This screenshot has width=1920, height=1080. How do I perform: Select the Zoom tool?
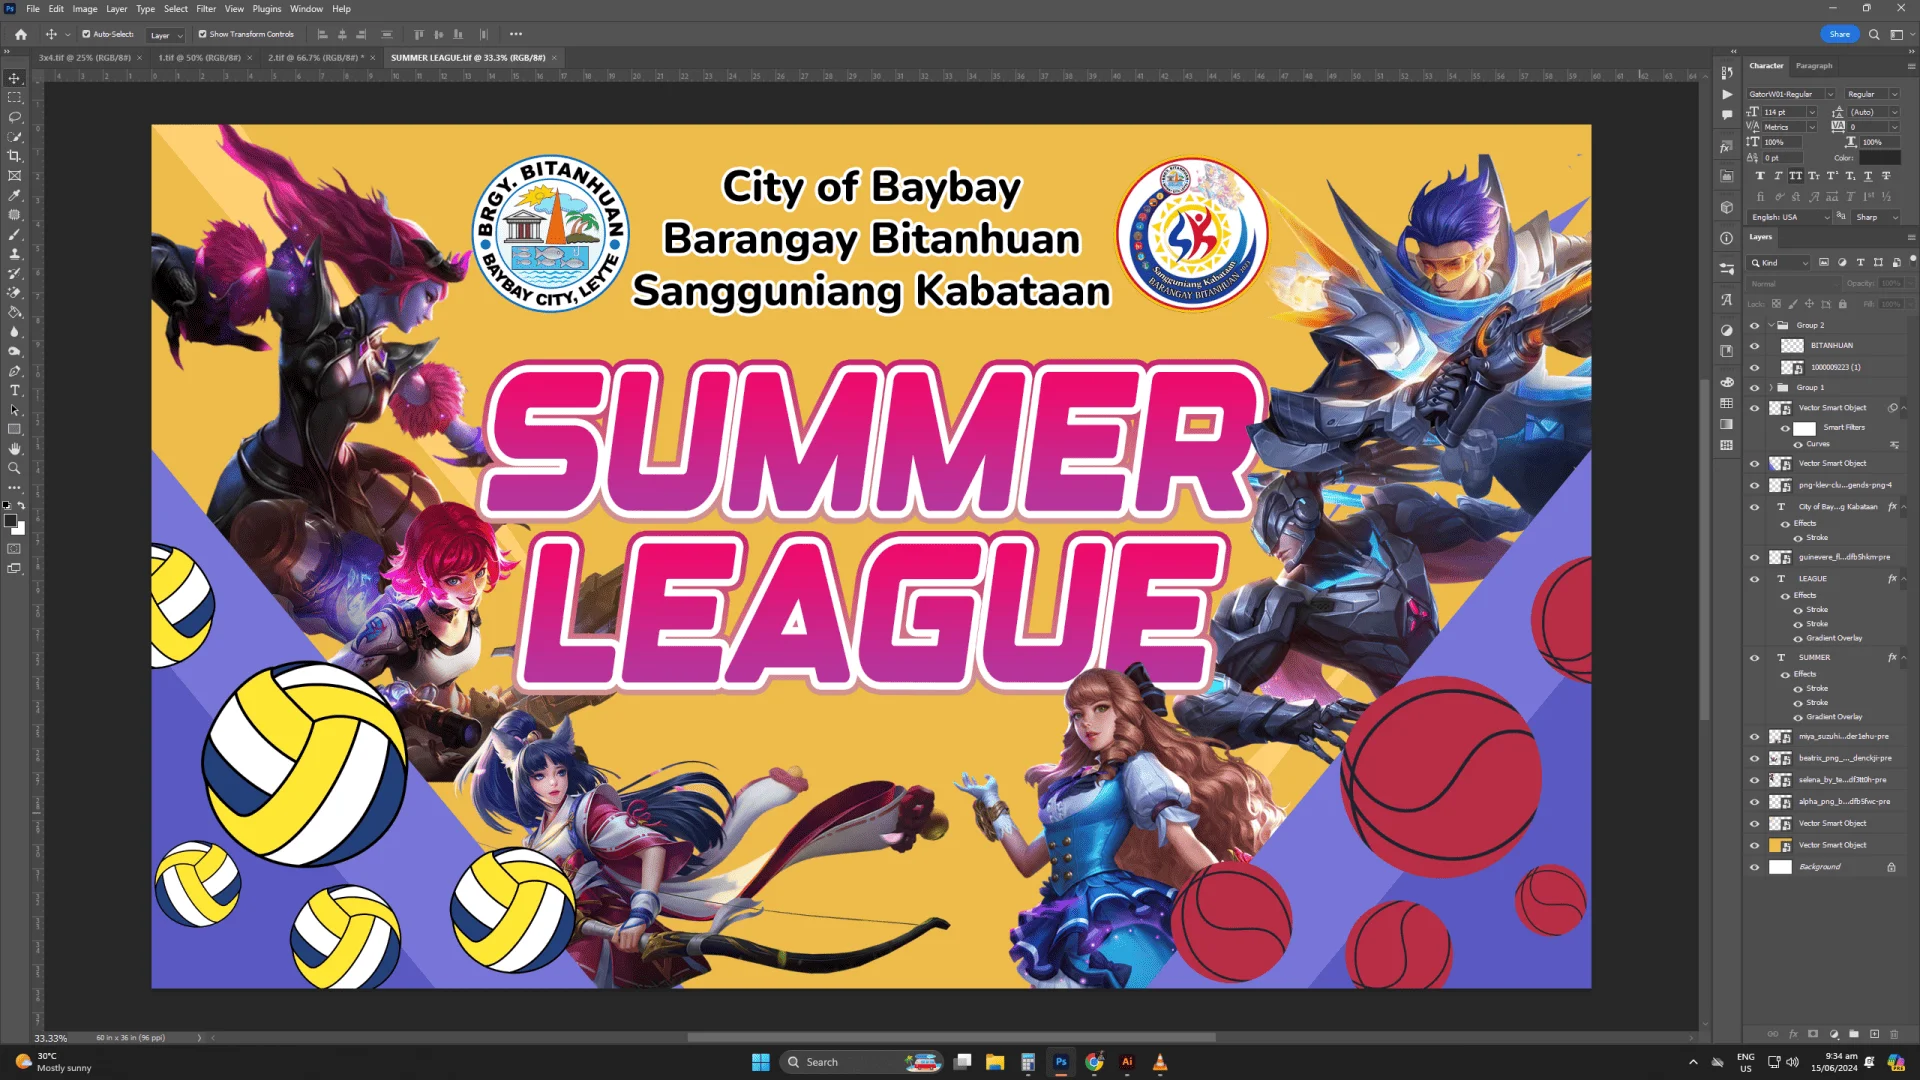[x=14, y=468]
